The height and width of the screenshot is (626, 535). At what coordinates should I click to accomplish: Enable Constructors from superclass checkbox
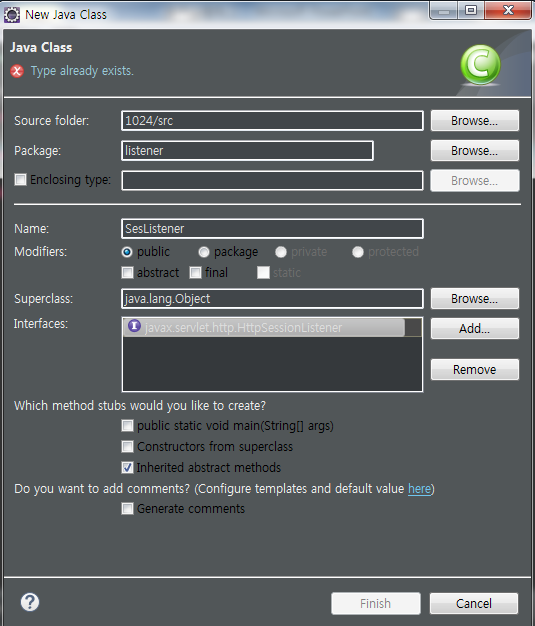127,446
